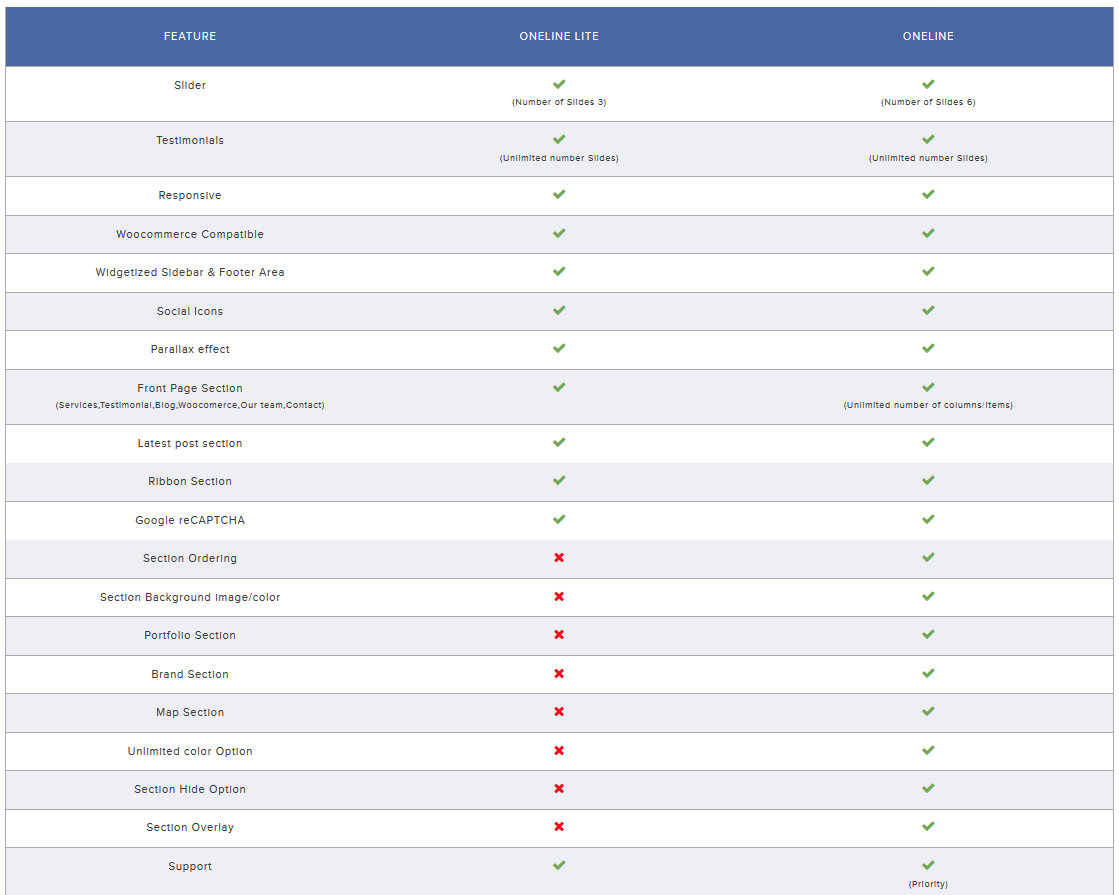The image size is (1119, 895).
Task: Click the red X for Section Ordering
Action: [x=559, y=558]
